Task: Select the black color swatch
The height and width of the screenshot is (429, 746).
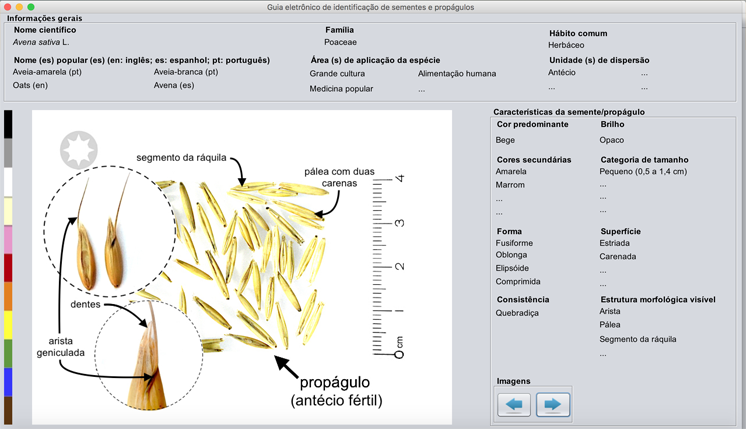Action: (8, 124)
